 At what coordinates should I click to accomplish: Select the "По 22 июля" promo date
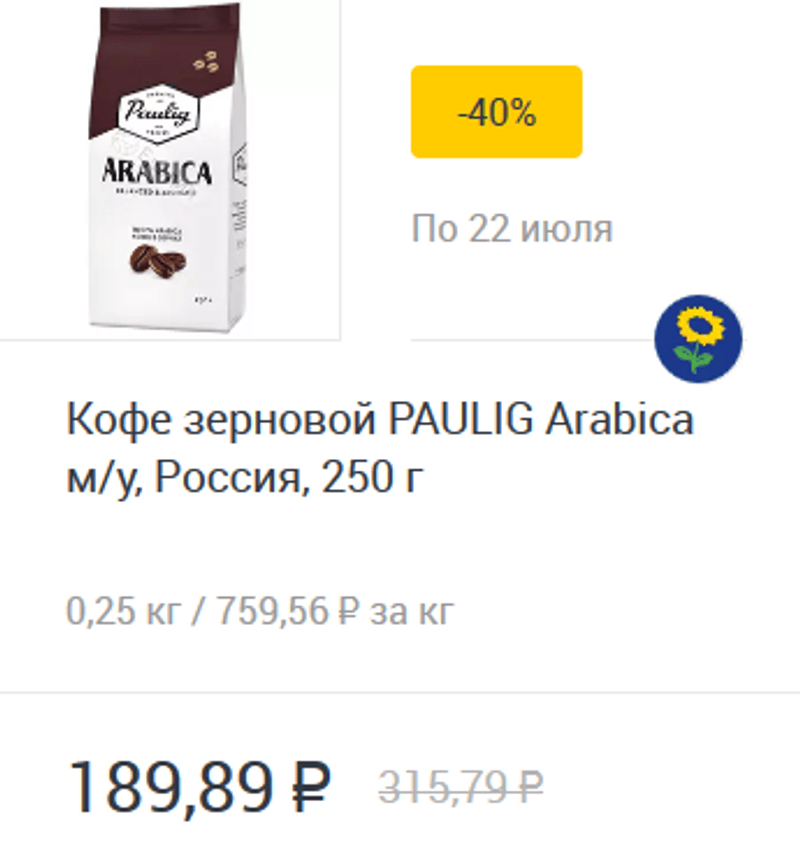[x=512, y=228]
